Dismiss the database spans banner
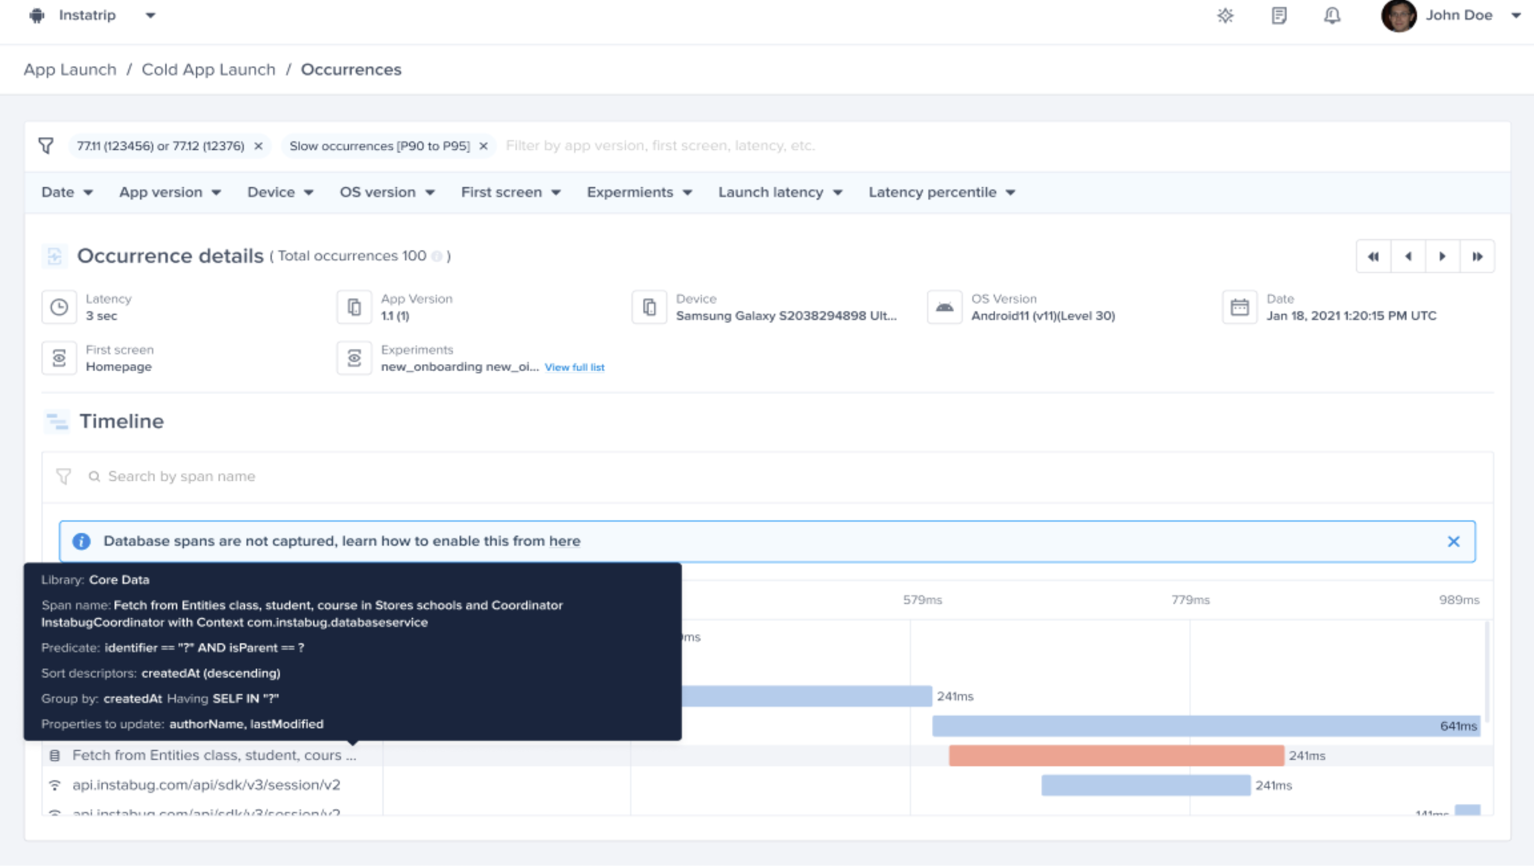Image resolution: width=1534 pixels, height=866 pixels. (x=1453, y=541)
